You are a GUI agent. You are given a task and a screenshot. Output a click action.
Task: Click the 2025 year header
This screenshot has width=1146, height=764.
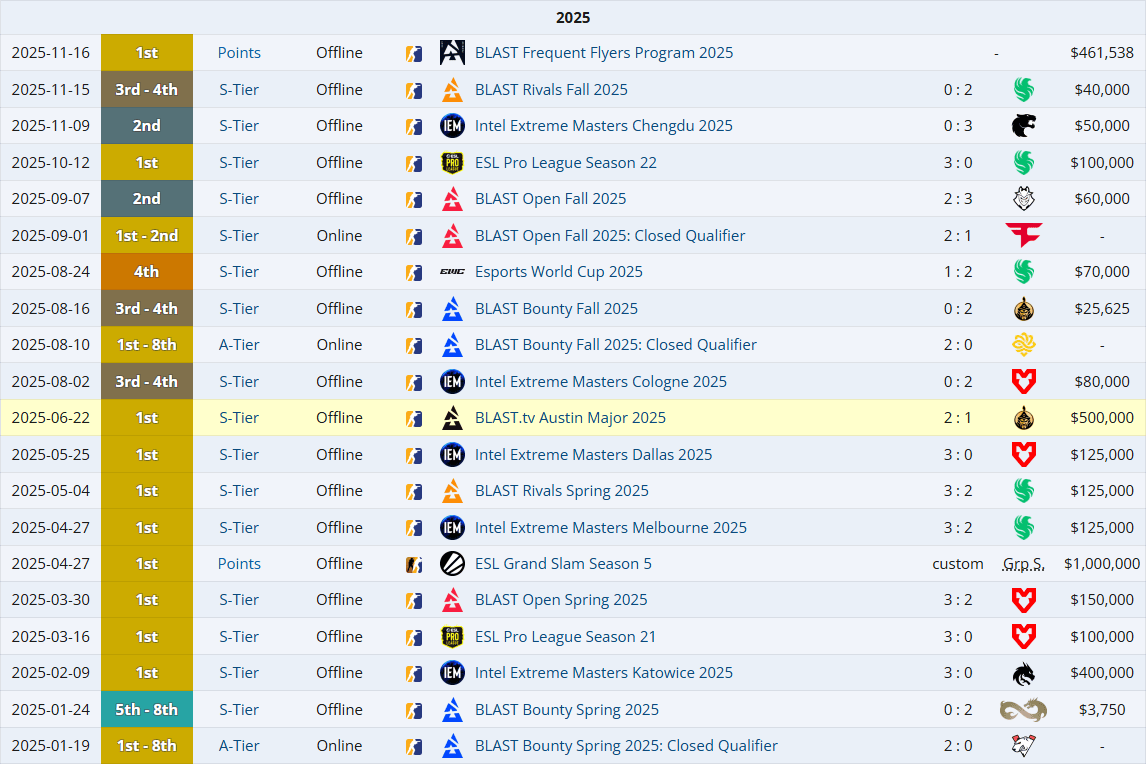[573, 18]
